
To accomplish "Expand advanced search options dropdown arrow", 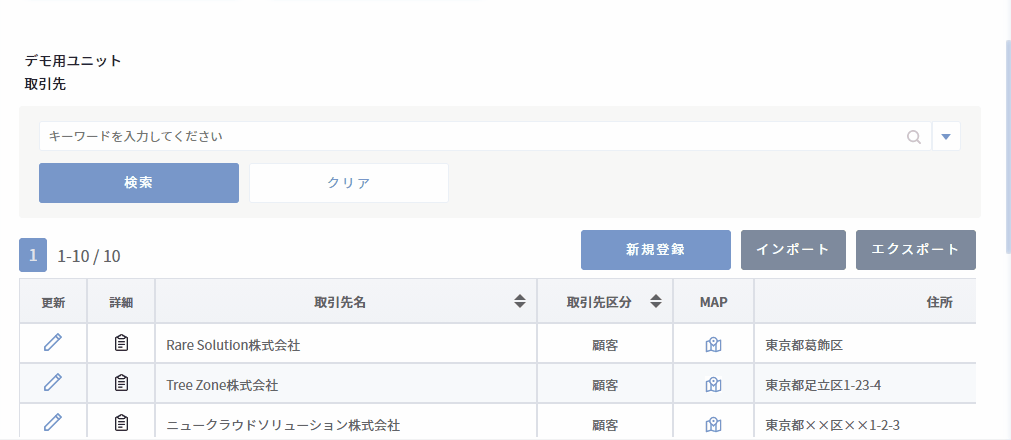I will tap(946, 136).
